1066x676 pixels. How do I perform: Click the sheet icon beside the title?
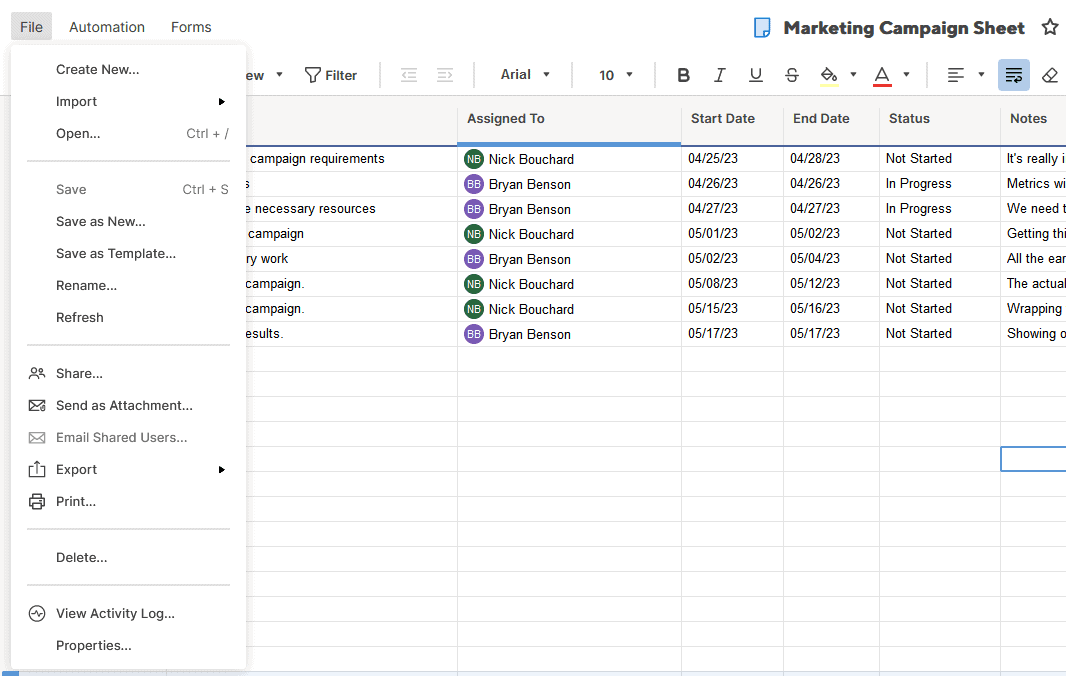pyautogui.click(x=761, y=28)
